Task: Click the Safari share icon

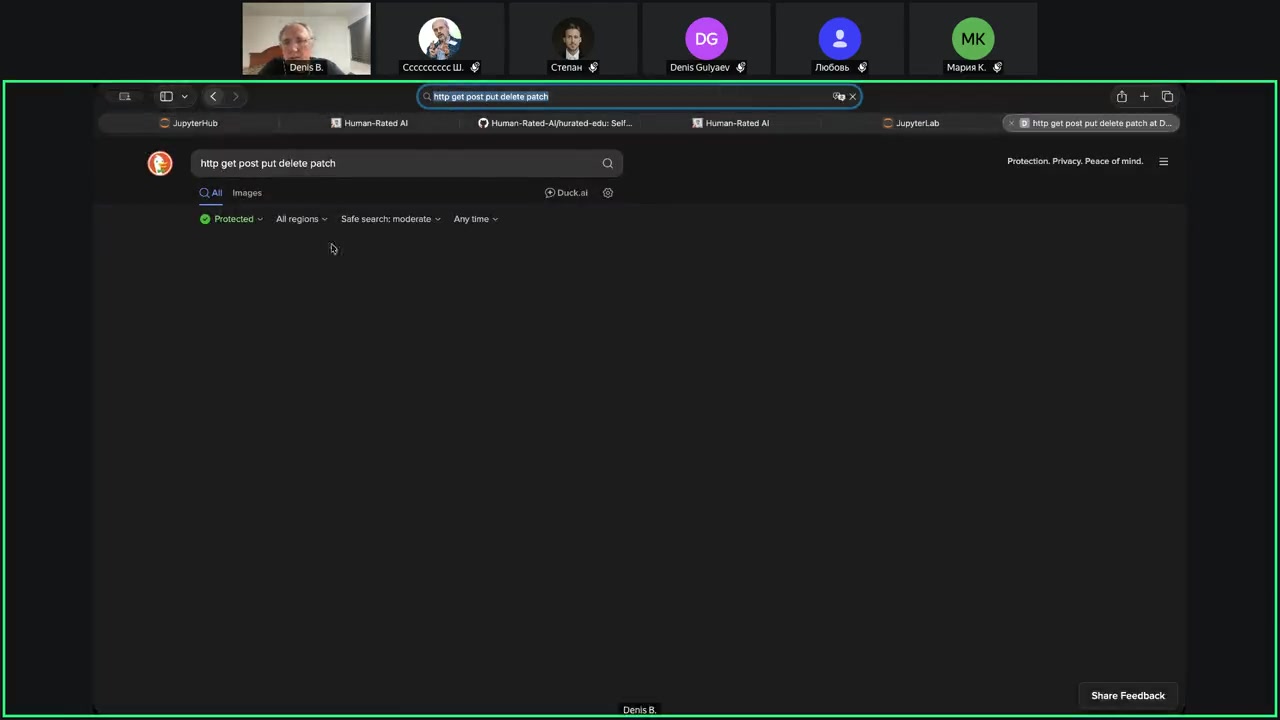Action: point(1121,97)
